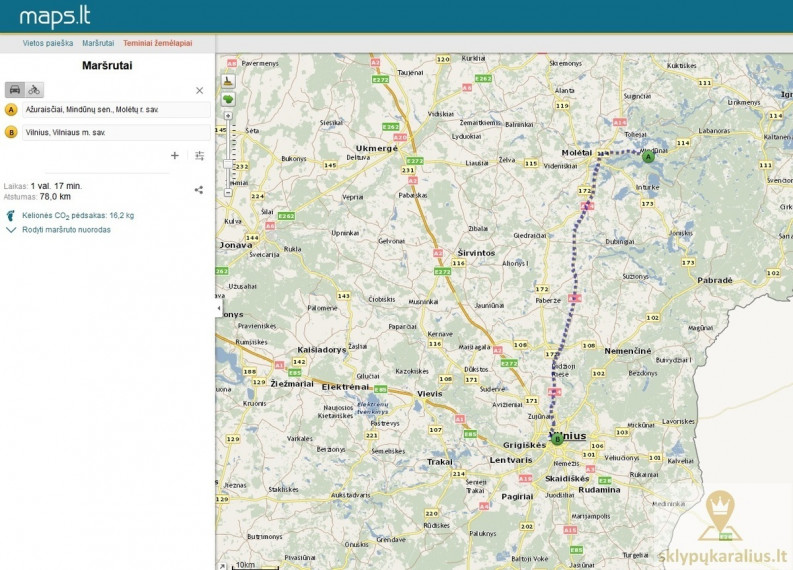Edit the start point Ažuraisčiai field
This screenshot has width=793, height=570.
tap(116, 109)
